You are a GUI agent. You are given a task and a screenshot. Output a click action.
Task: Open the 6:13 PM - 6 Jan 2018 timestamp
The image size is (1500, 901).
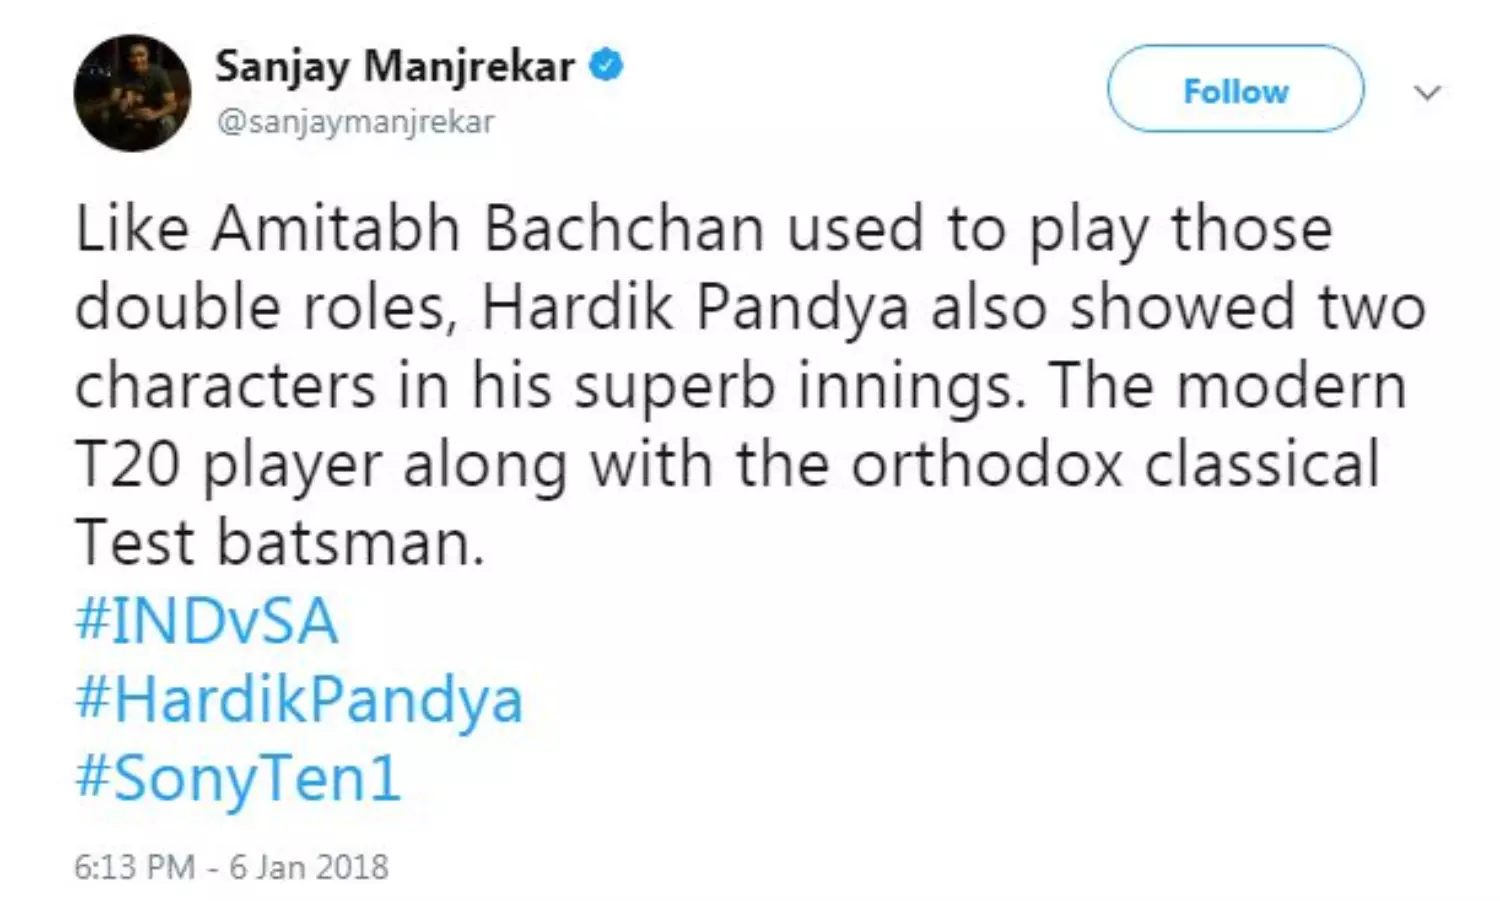(x=231, y=866)
